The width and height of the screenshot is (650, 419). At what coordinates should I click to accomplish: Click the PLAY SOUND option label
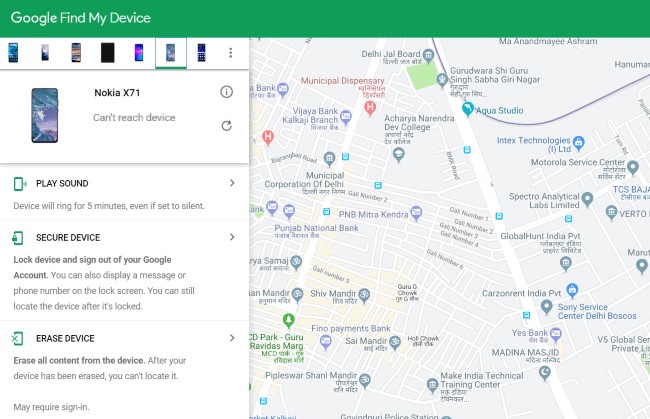tap(62, 184)
